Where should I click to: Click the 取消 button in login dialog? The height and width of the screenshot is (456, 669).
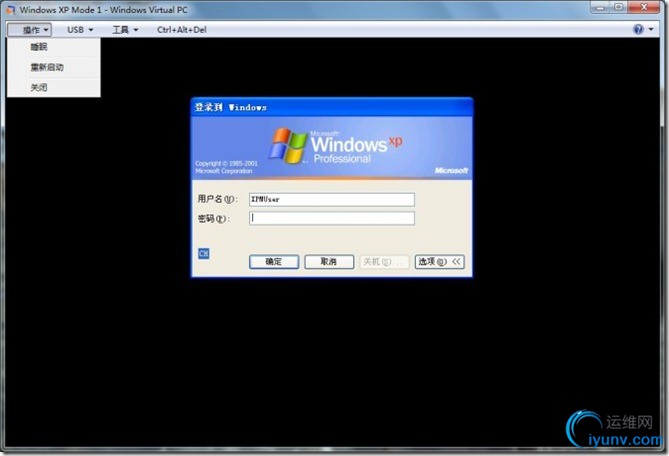coord(329,261)
